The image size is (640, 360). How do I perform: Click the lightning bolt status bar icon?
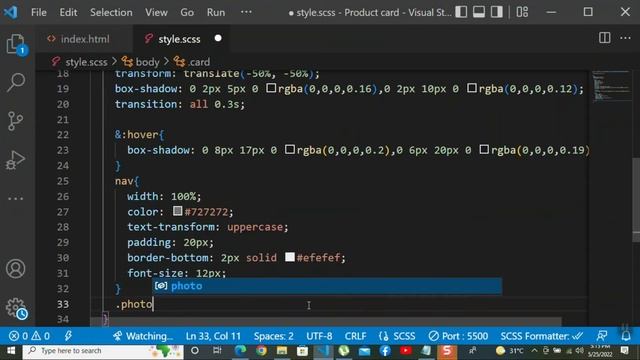pos(68,336)
